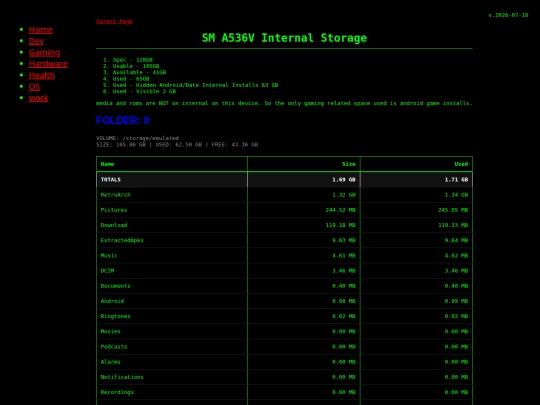Click the Usable - 105GB list item

click(x=136, y=66)
